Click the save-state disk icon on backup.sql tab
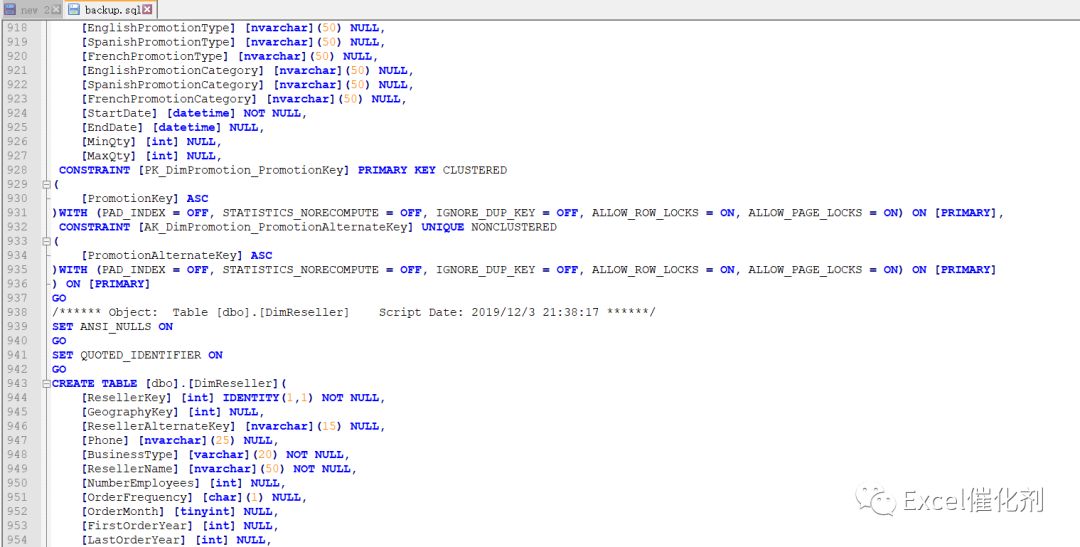 (74, 10)
